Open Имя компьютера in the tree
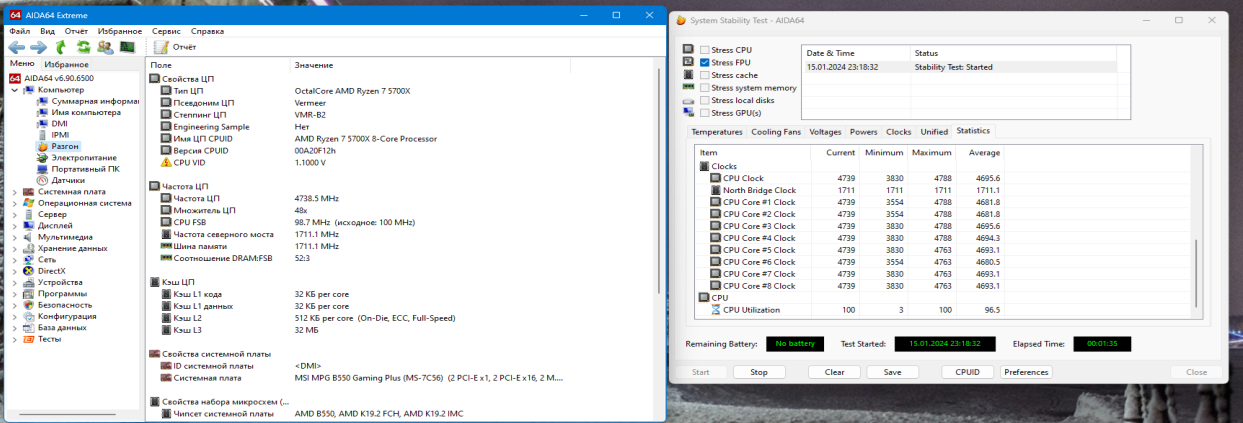Viewport: 1243px width, 423px height. pyautogui.click(x=79, y=112)
